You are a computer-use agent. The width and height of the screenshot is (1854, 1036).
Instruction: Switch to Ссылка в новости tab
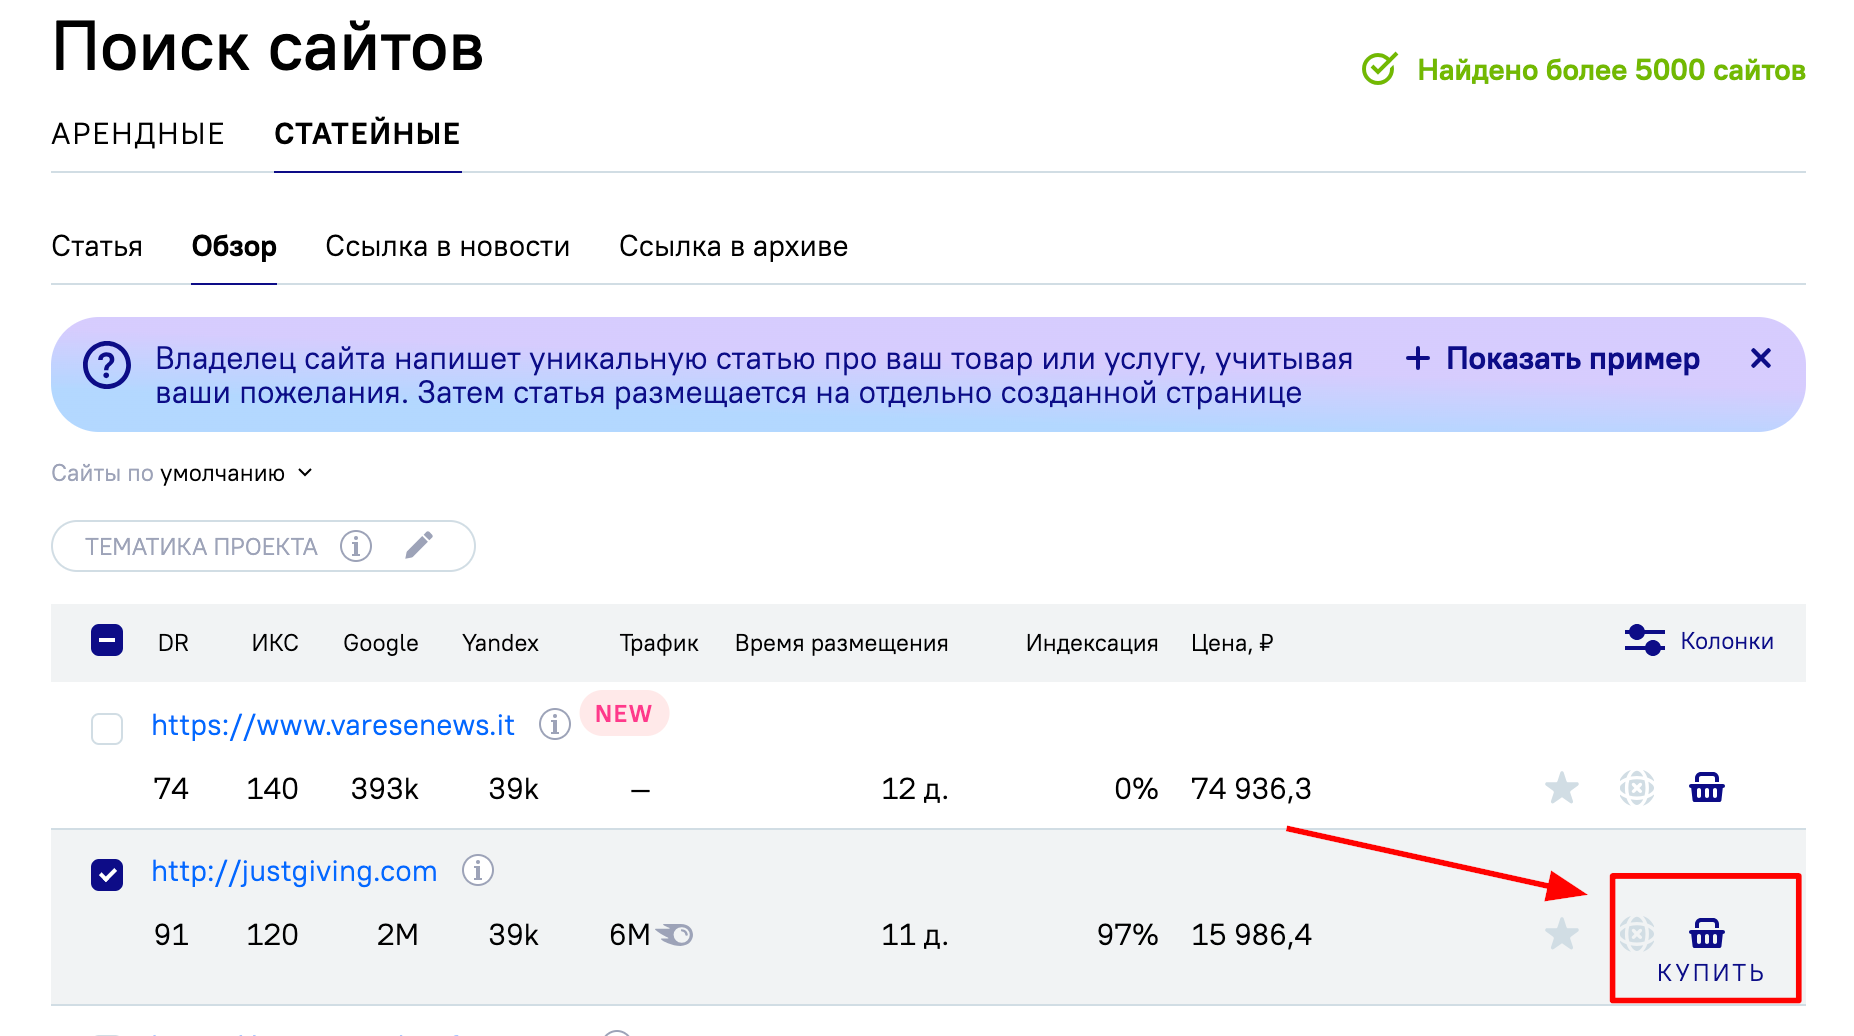448,246
